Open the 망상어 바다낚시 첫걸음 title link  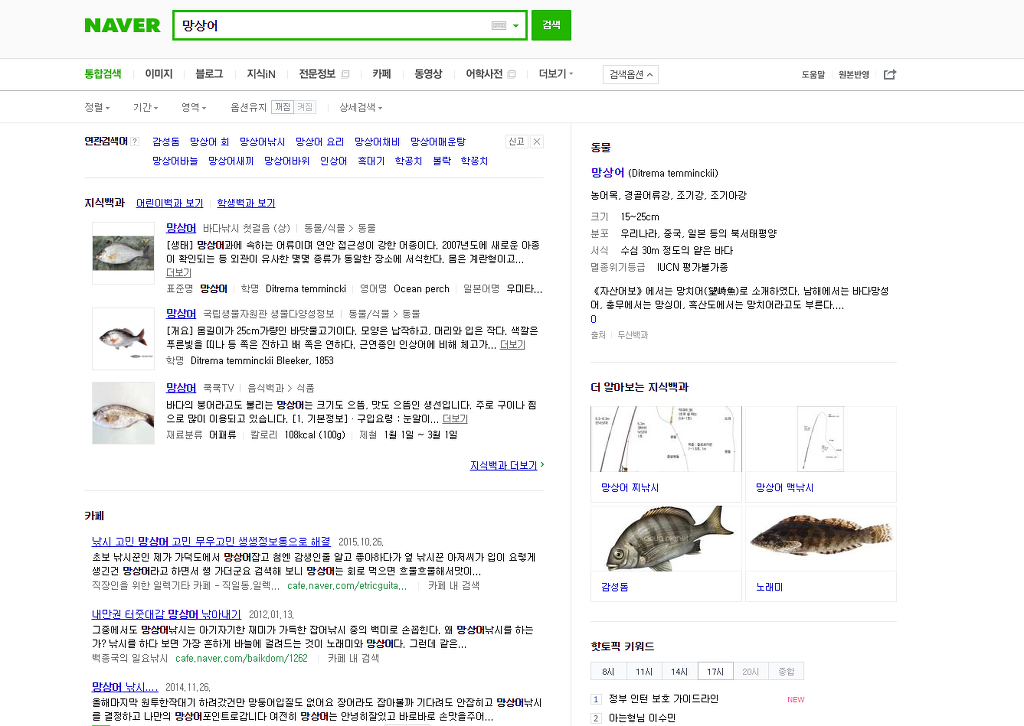pyautogui.click(x=181, y=228)
